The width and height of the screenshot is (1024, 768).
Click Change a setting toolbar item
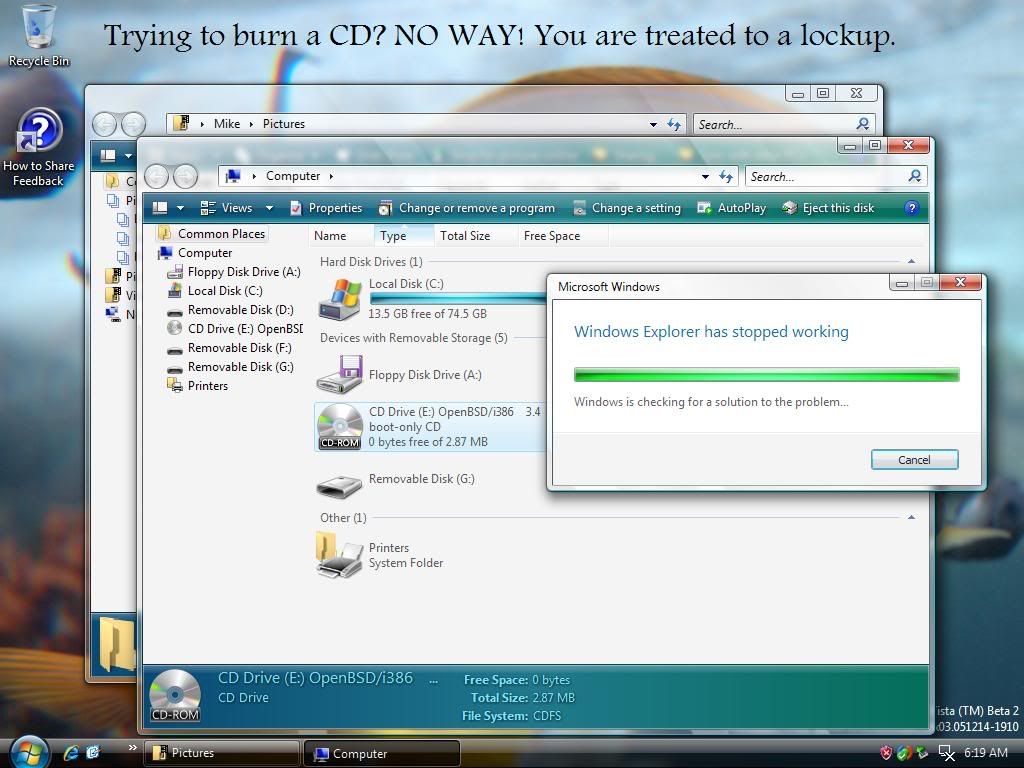[626, 208]
